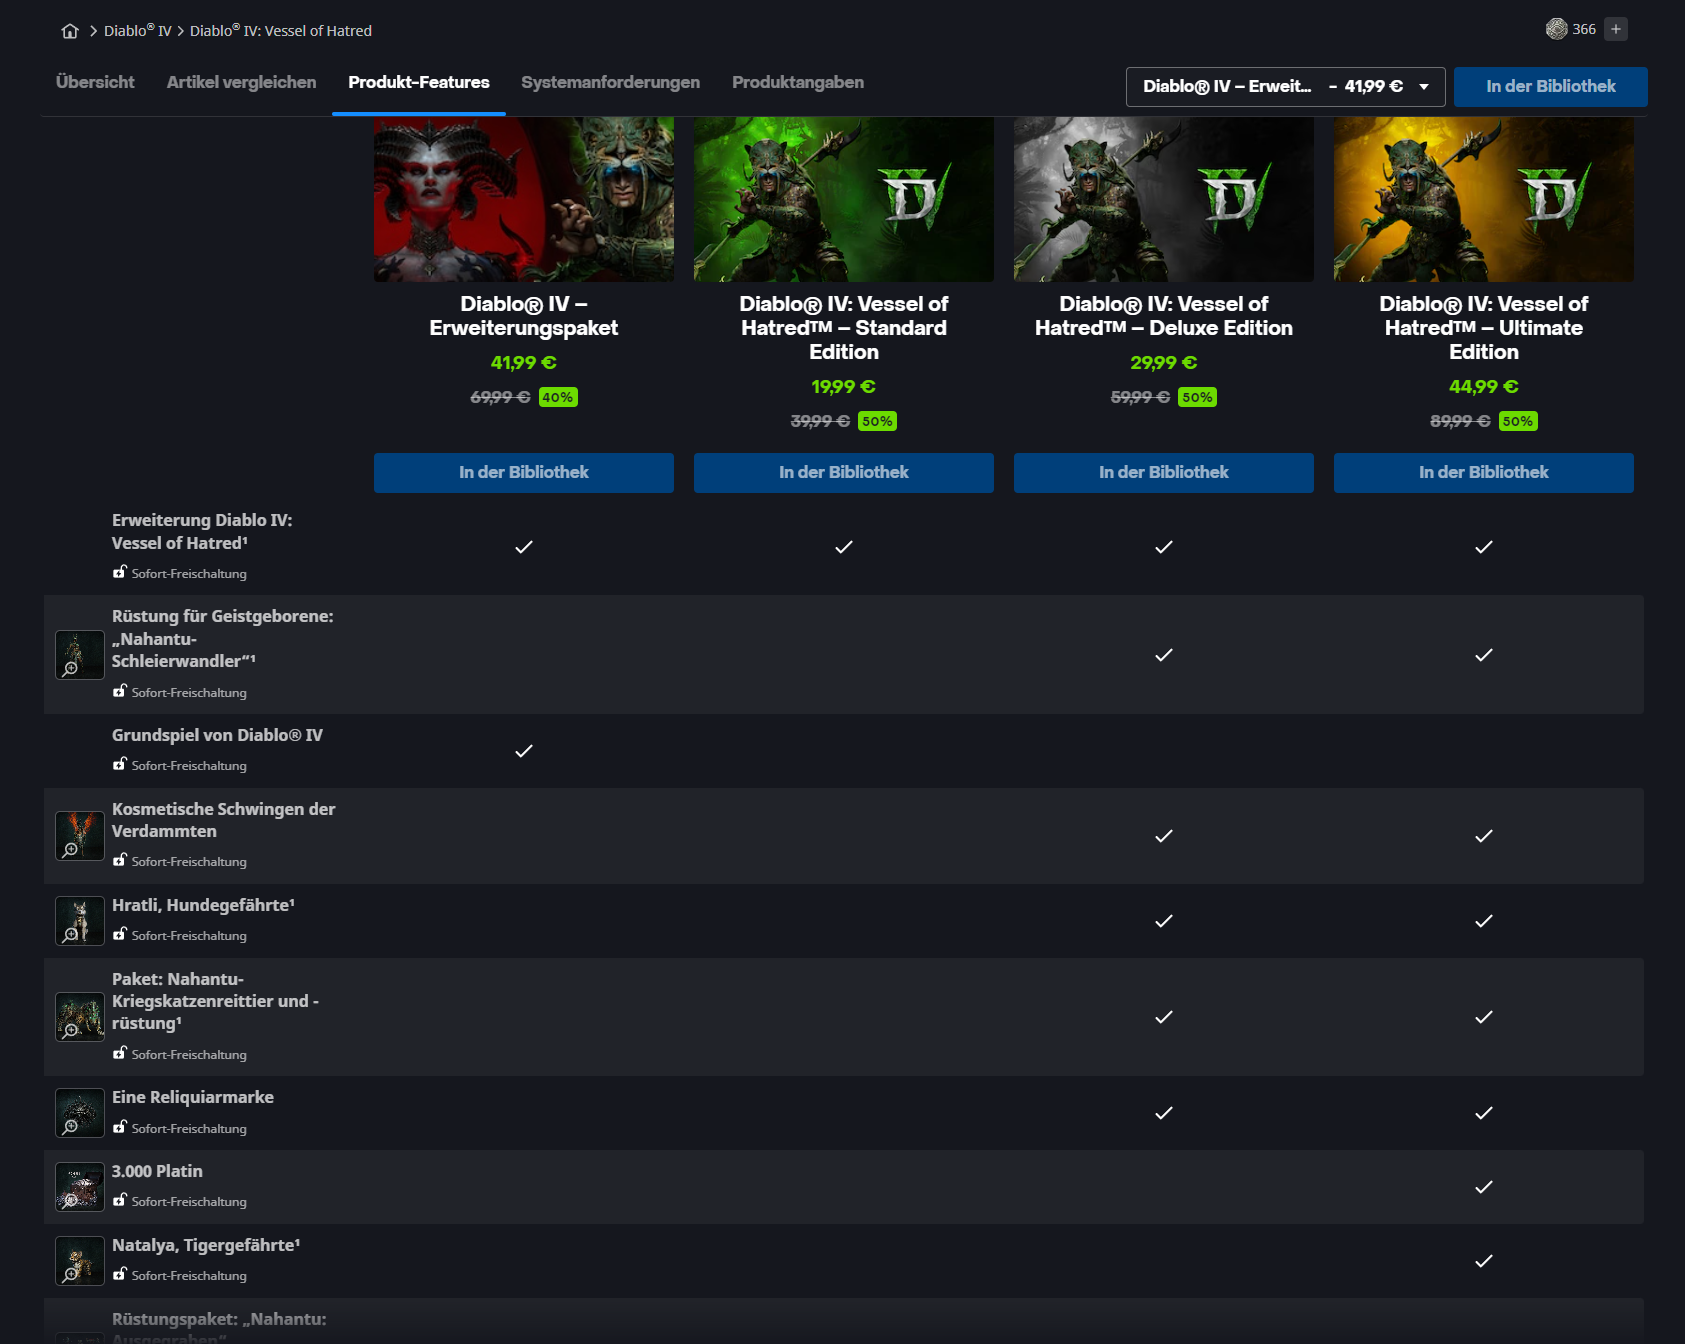Click unlock icon under Vessel of Hatred row

(120, 572)
